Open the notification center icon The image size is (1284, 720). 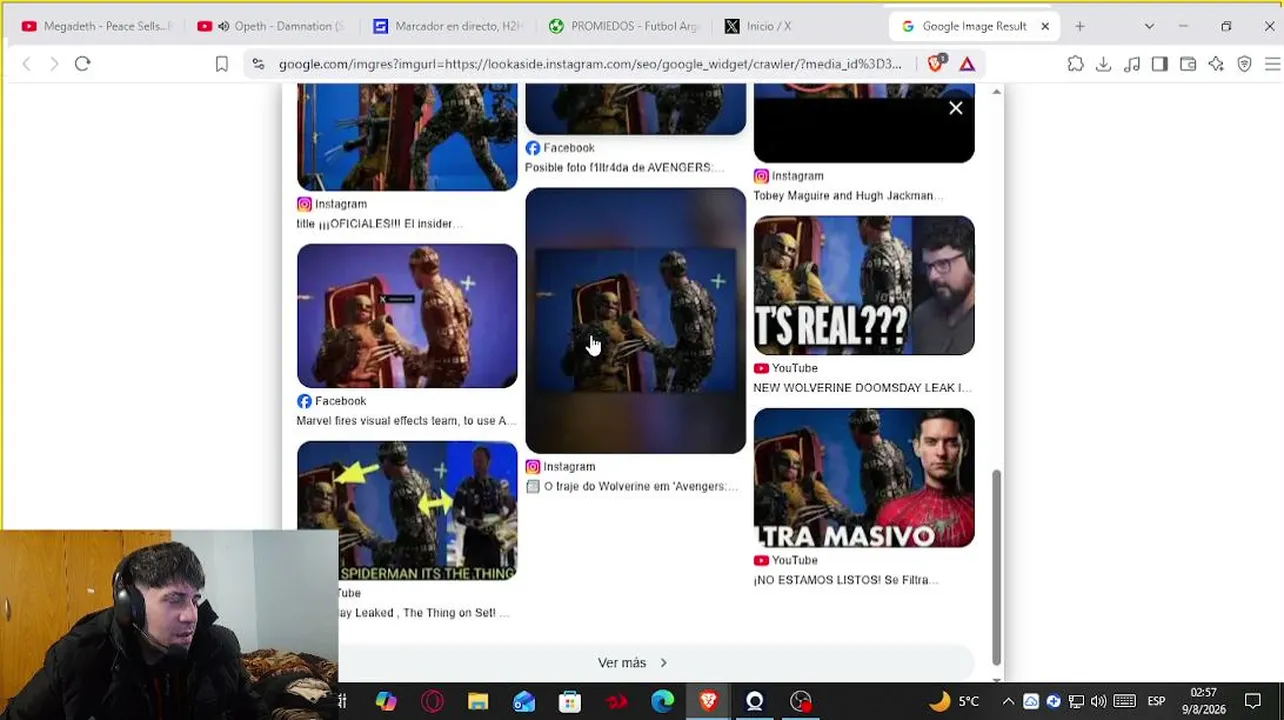click(x=1253, y=702)
